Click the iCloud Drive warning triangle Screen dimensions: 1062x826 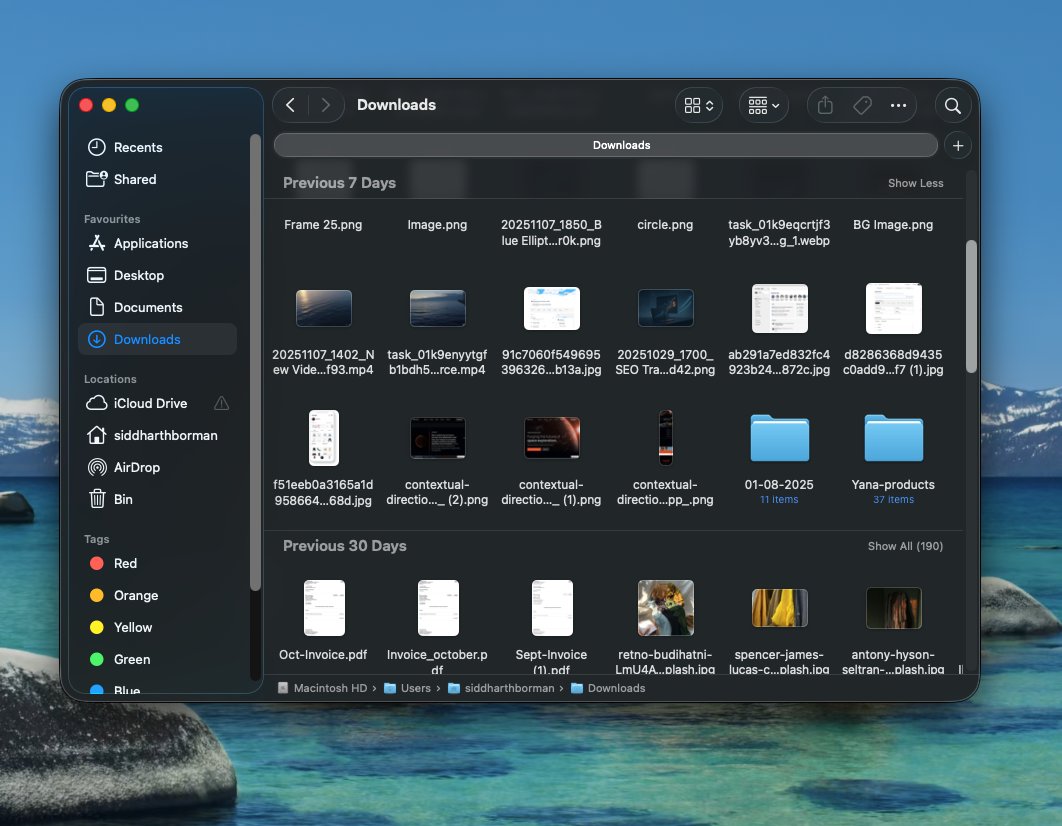221,404
